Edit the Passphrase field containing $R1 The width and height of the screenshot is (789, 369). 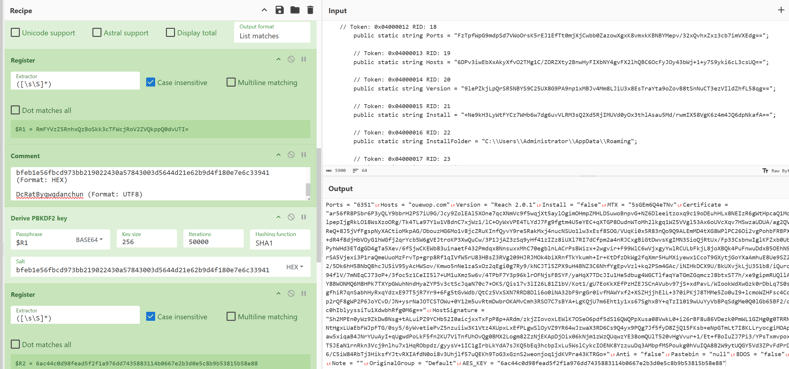pyautogui.click(x=42, y=239)
